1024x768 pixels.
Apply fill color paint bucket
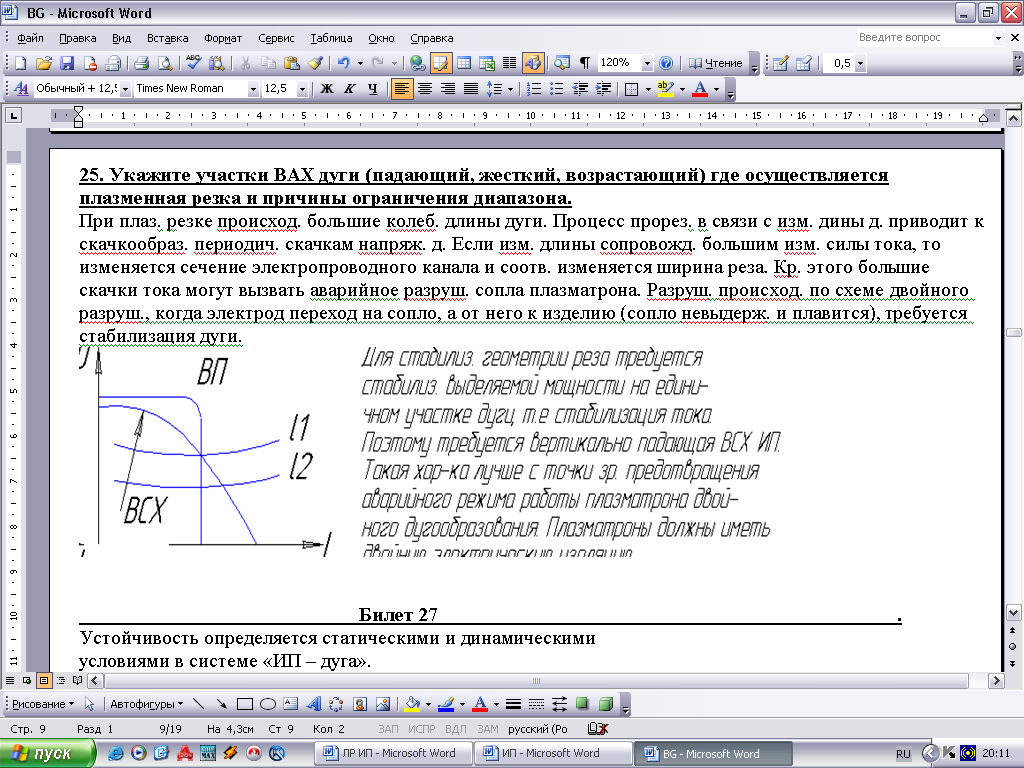412,704
